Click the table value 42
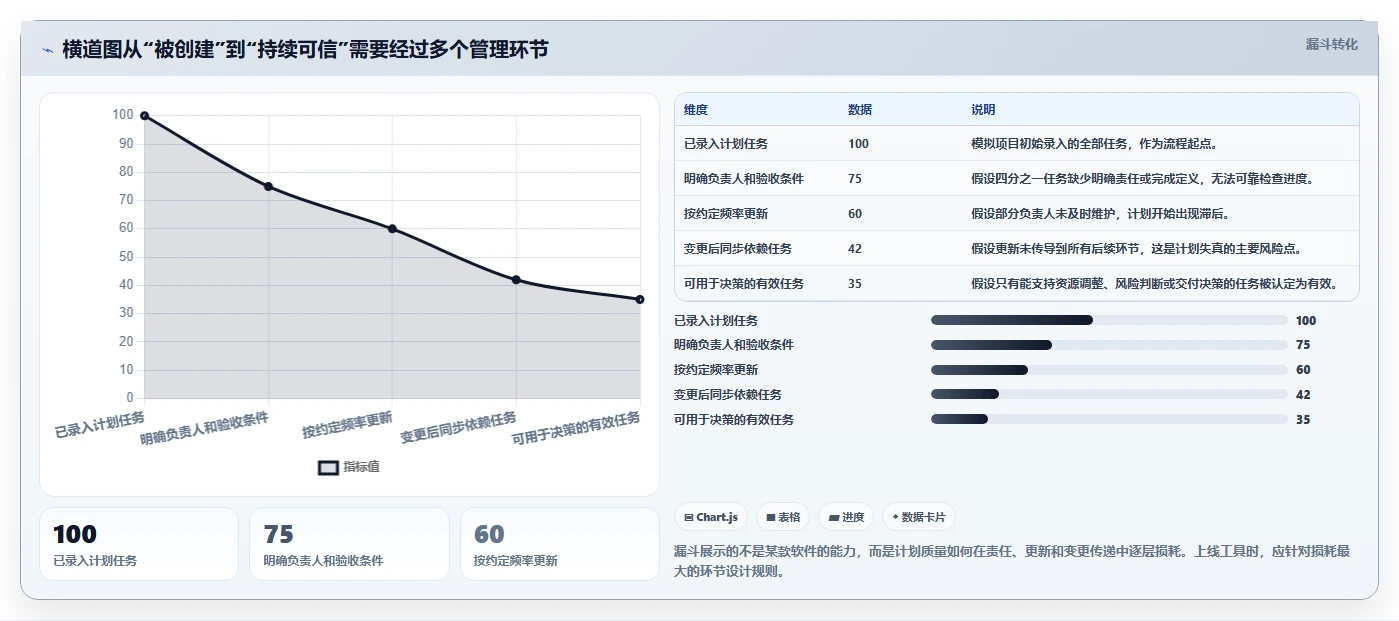The image size is (1399, 621). pyautogui.click(x=855, y=249)
